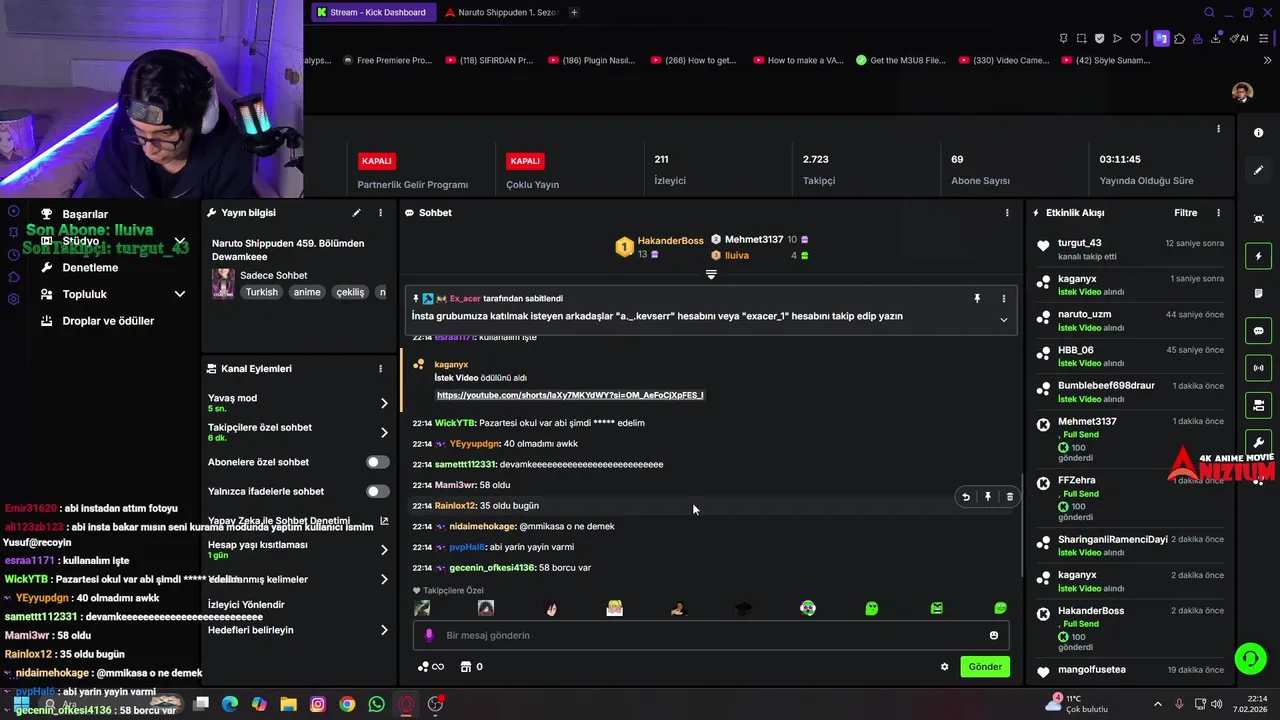Screen dimensions: 1280x720
Task: Open Etkinlik Akışı three-dot menu
Action: (1218, 213)
